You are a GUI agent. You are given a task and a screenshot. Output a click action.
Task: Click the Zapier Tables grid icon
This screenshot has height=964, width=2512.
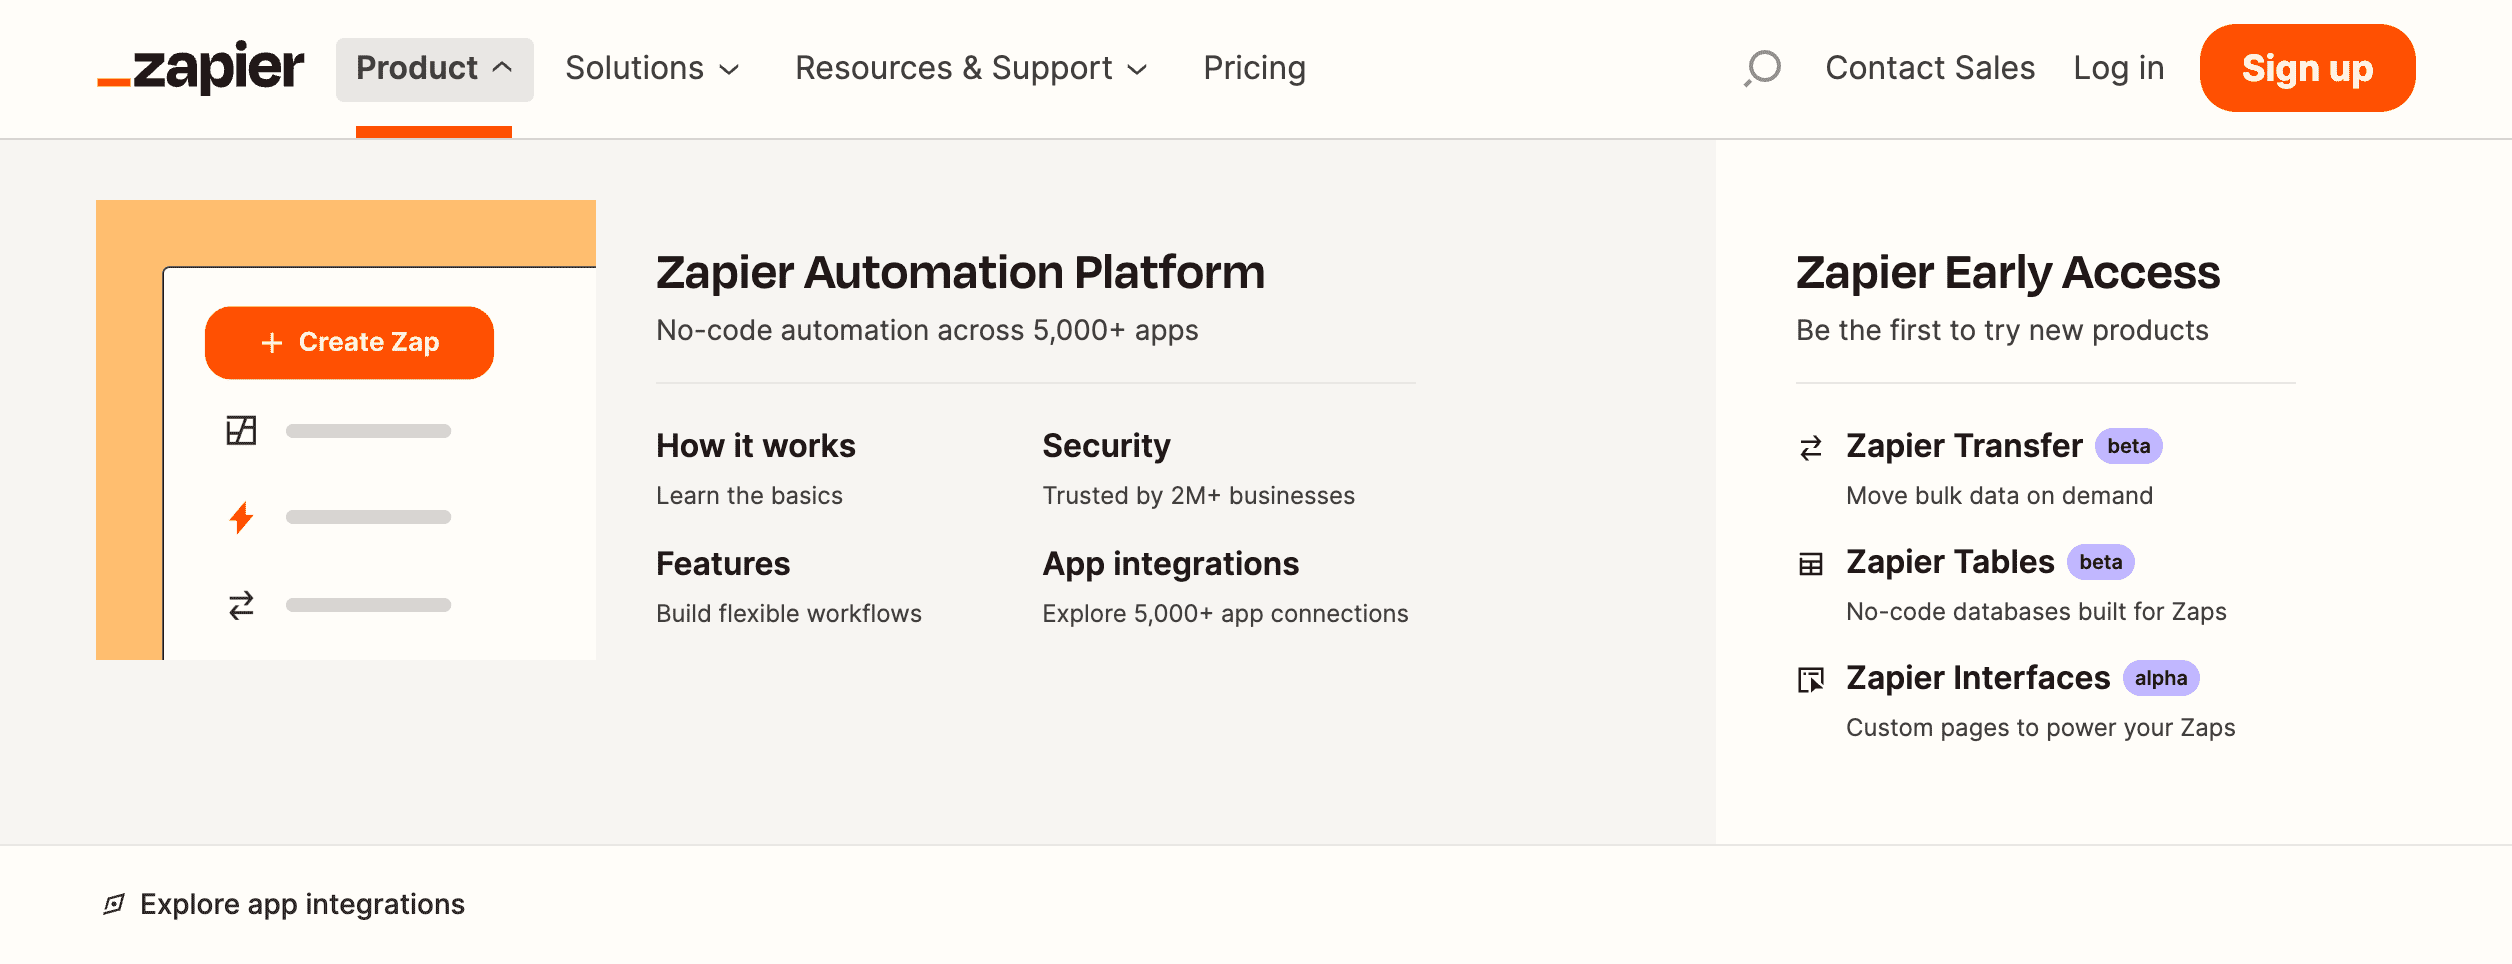tap(1811, 564)
